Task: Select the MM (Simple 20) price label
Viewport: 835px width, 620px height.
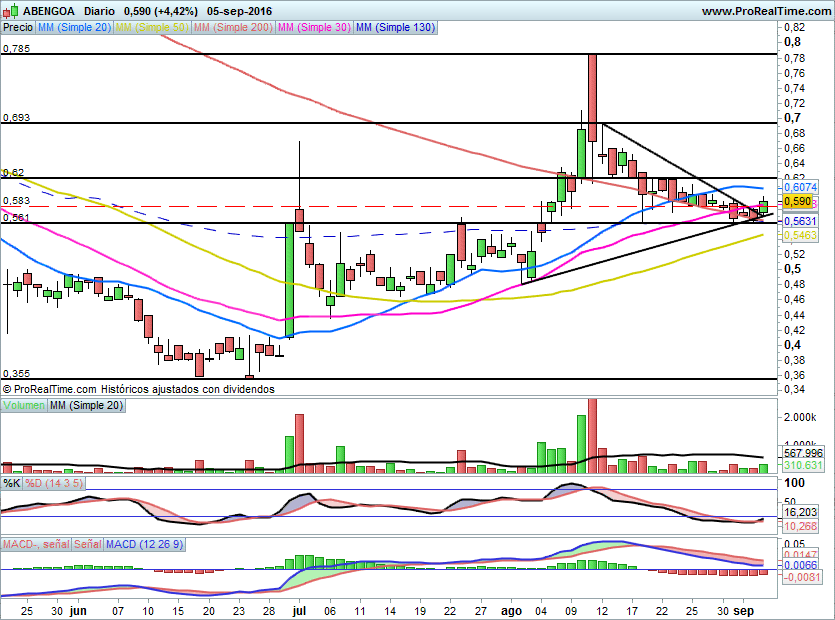Action: (74, 27)
